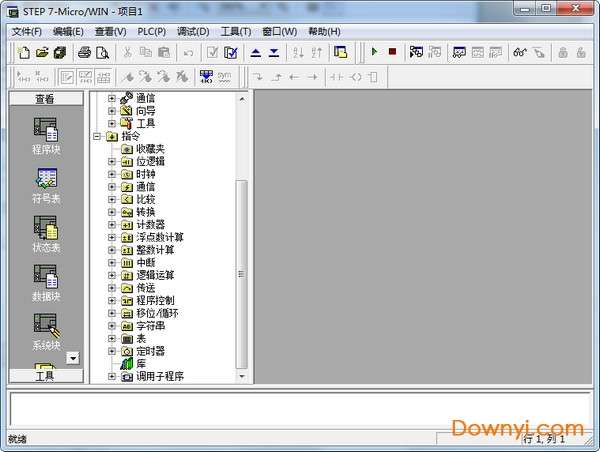Viewport: 600px width, 452px height.
Task: Click the cut scissors icon
Action: click(x=127, y=52)
